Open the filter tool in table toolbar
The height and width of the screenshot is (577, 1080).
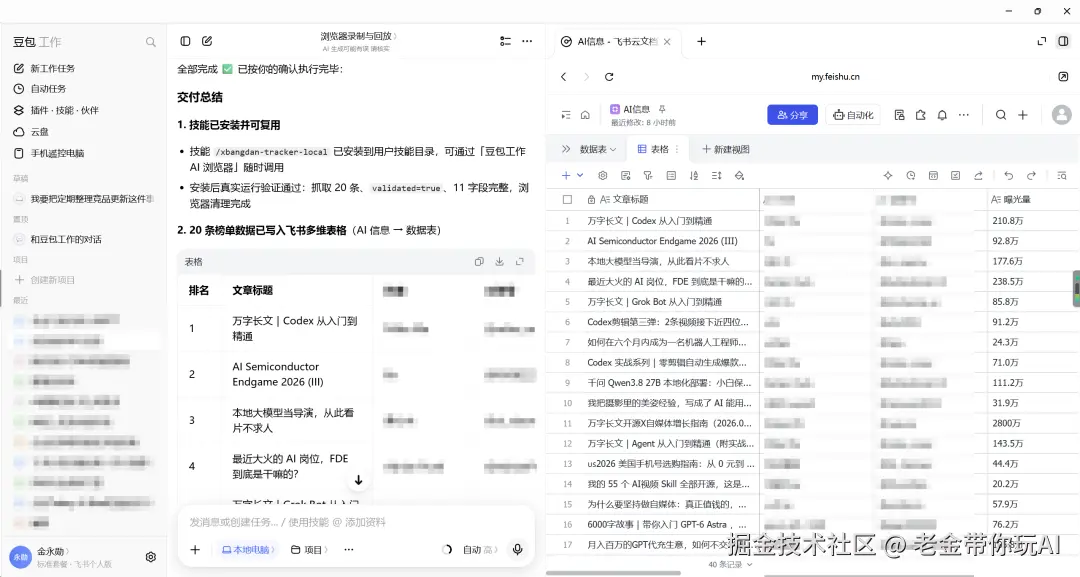647,176
